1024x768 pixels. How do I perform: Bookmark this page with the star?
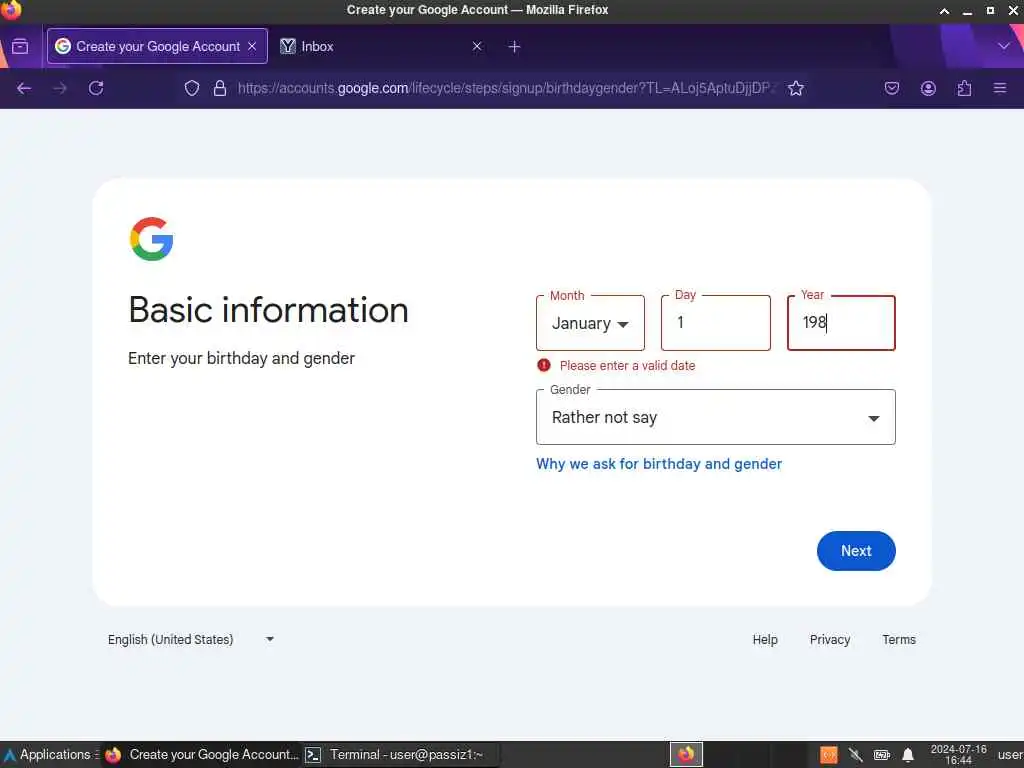click(795, 88)
